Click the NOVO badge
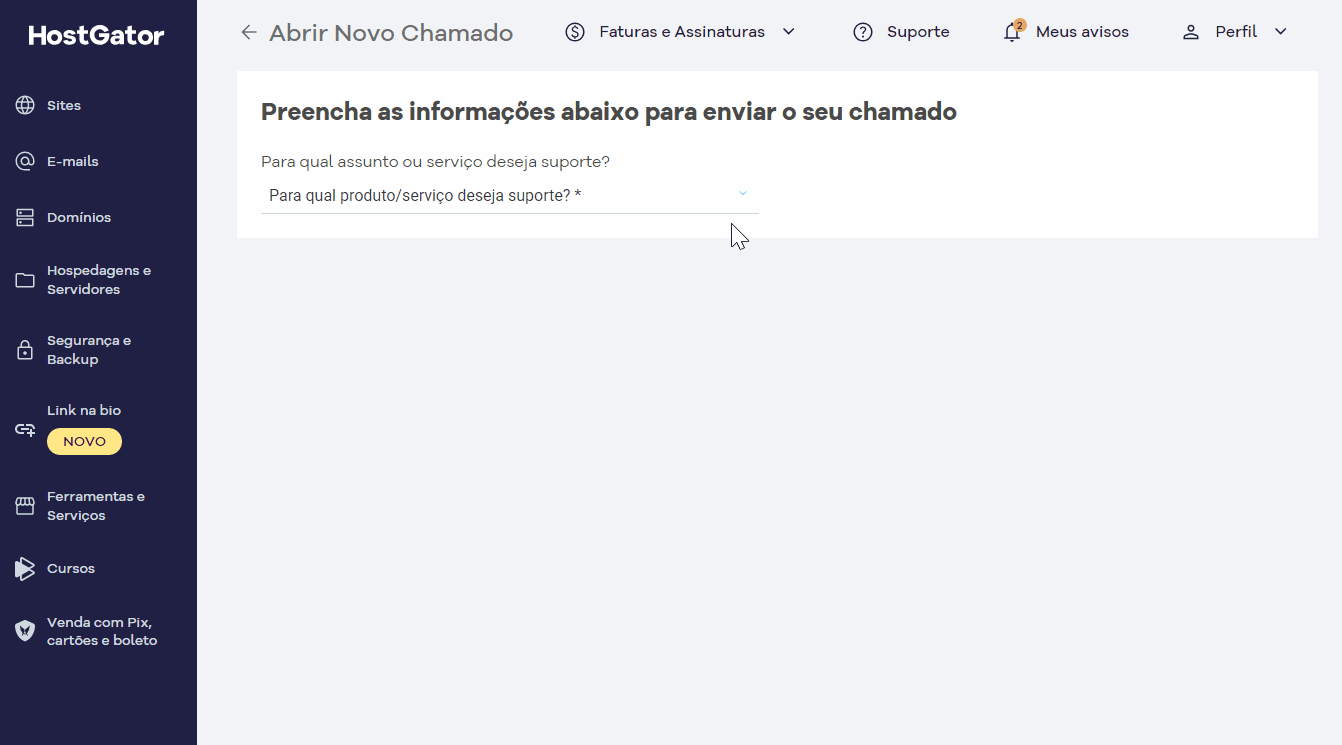1342x745 pixels. click(84, 441)
